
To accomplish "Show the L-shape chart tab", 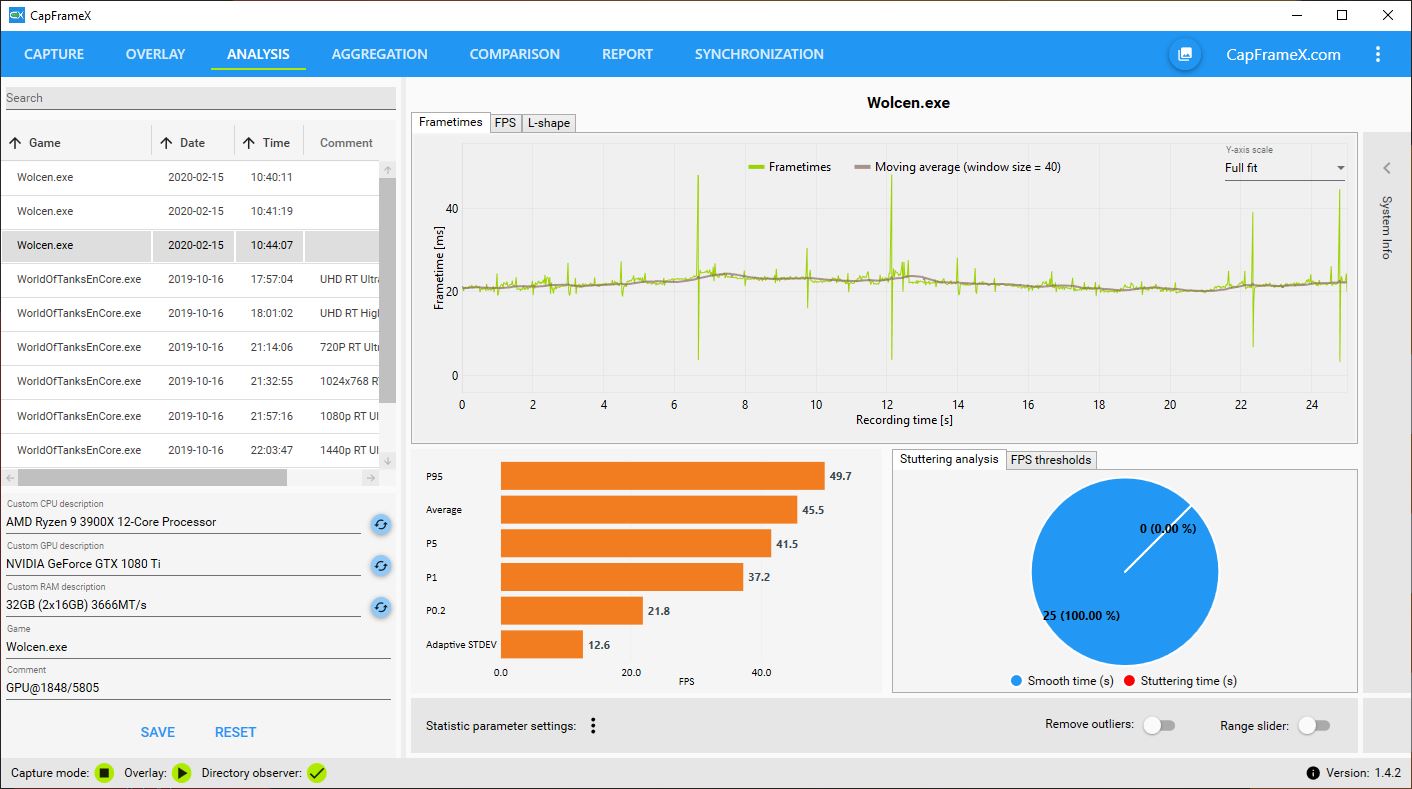I will (x=548, y=122).
